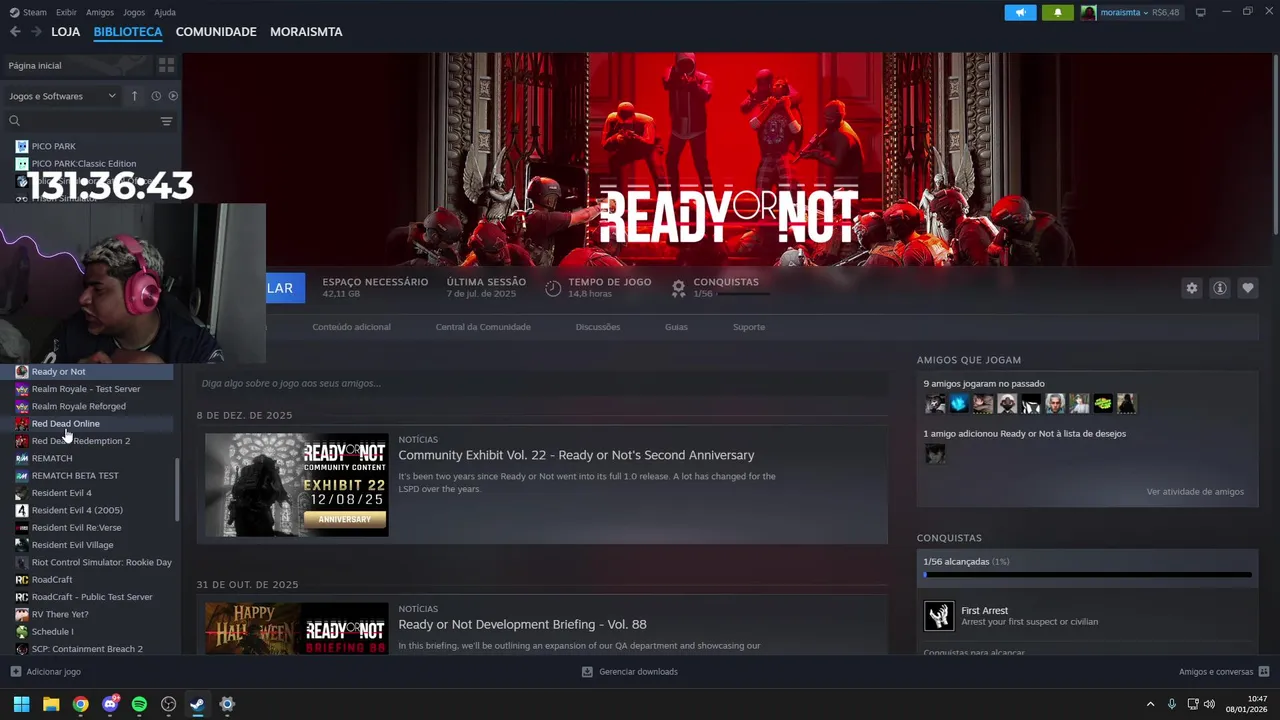Open Google Chrome from taskbar
This screenshot has width=1280, height=720.
tap(80, 704)
